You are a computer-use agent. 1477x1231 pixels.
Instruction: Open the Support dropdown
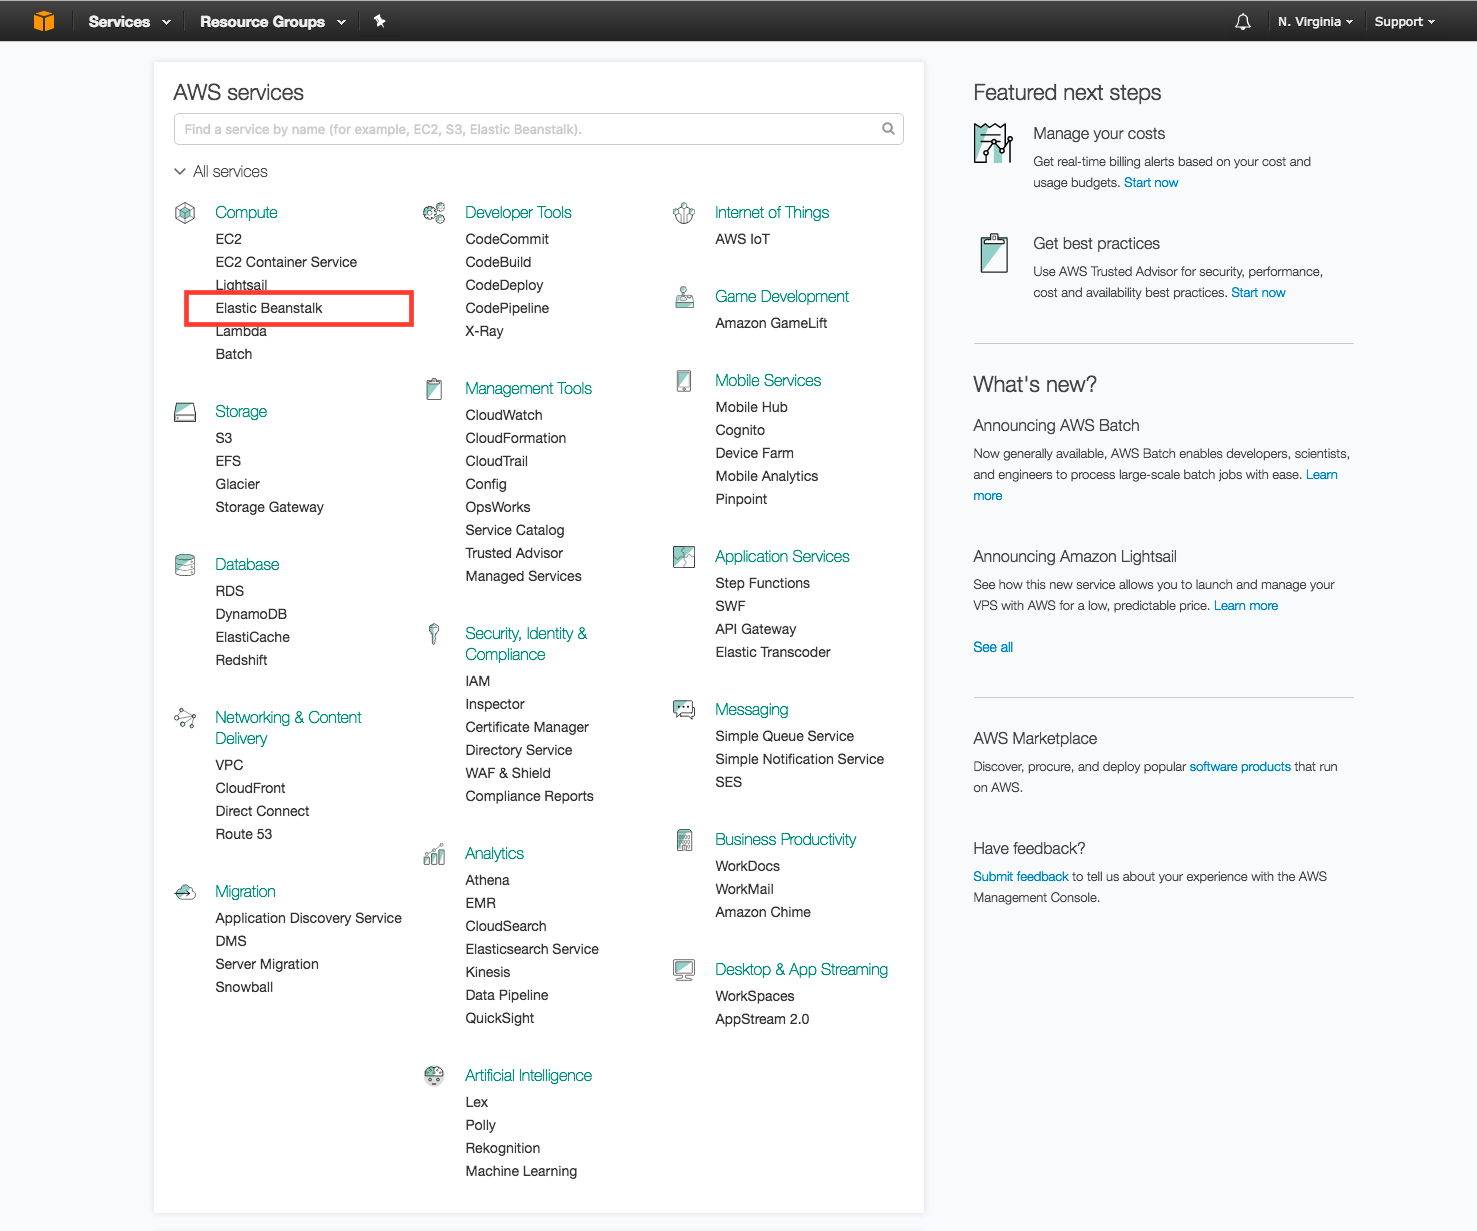pyautogui.click(x=1404, y=20)
